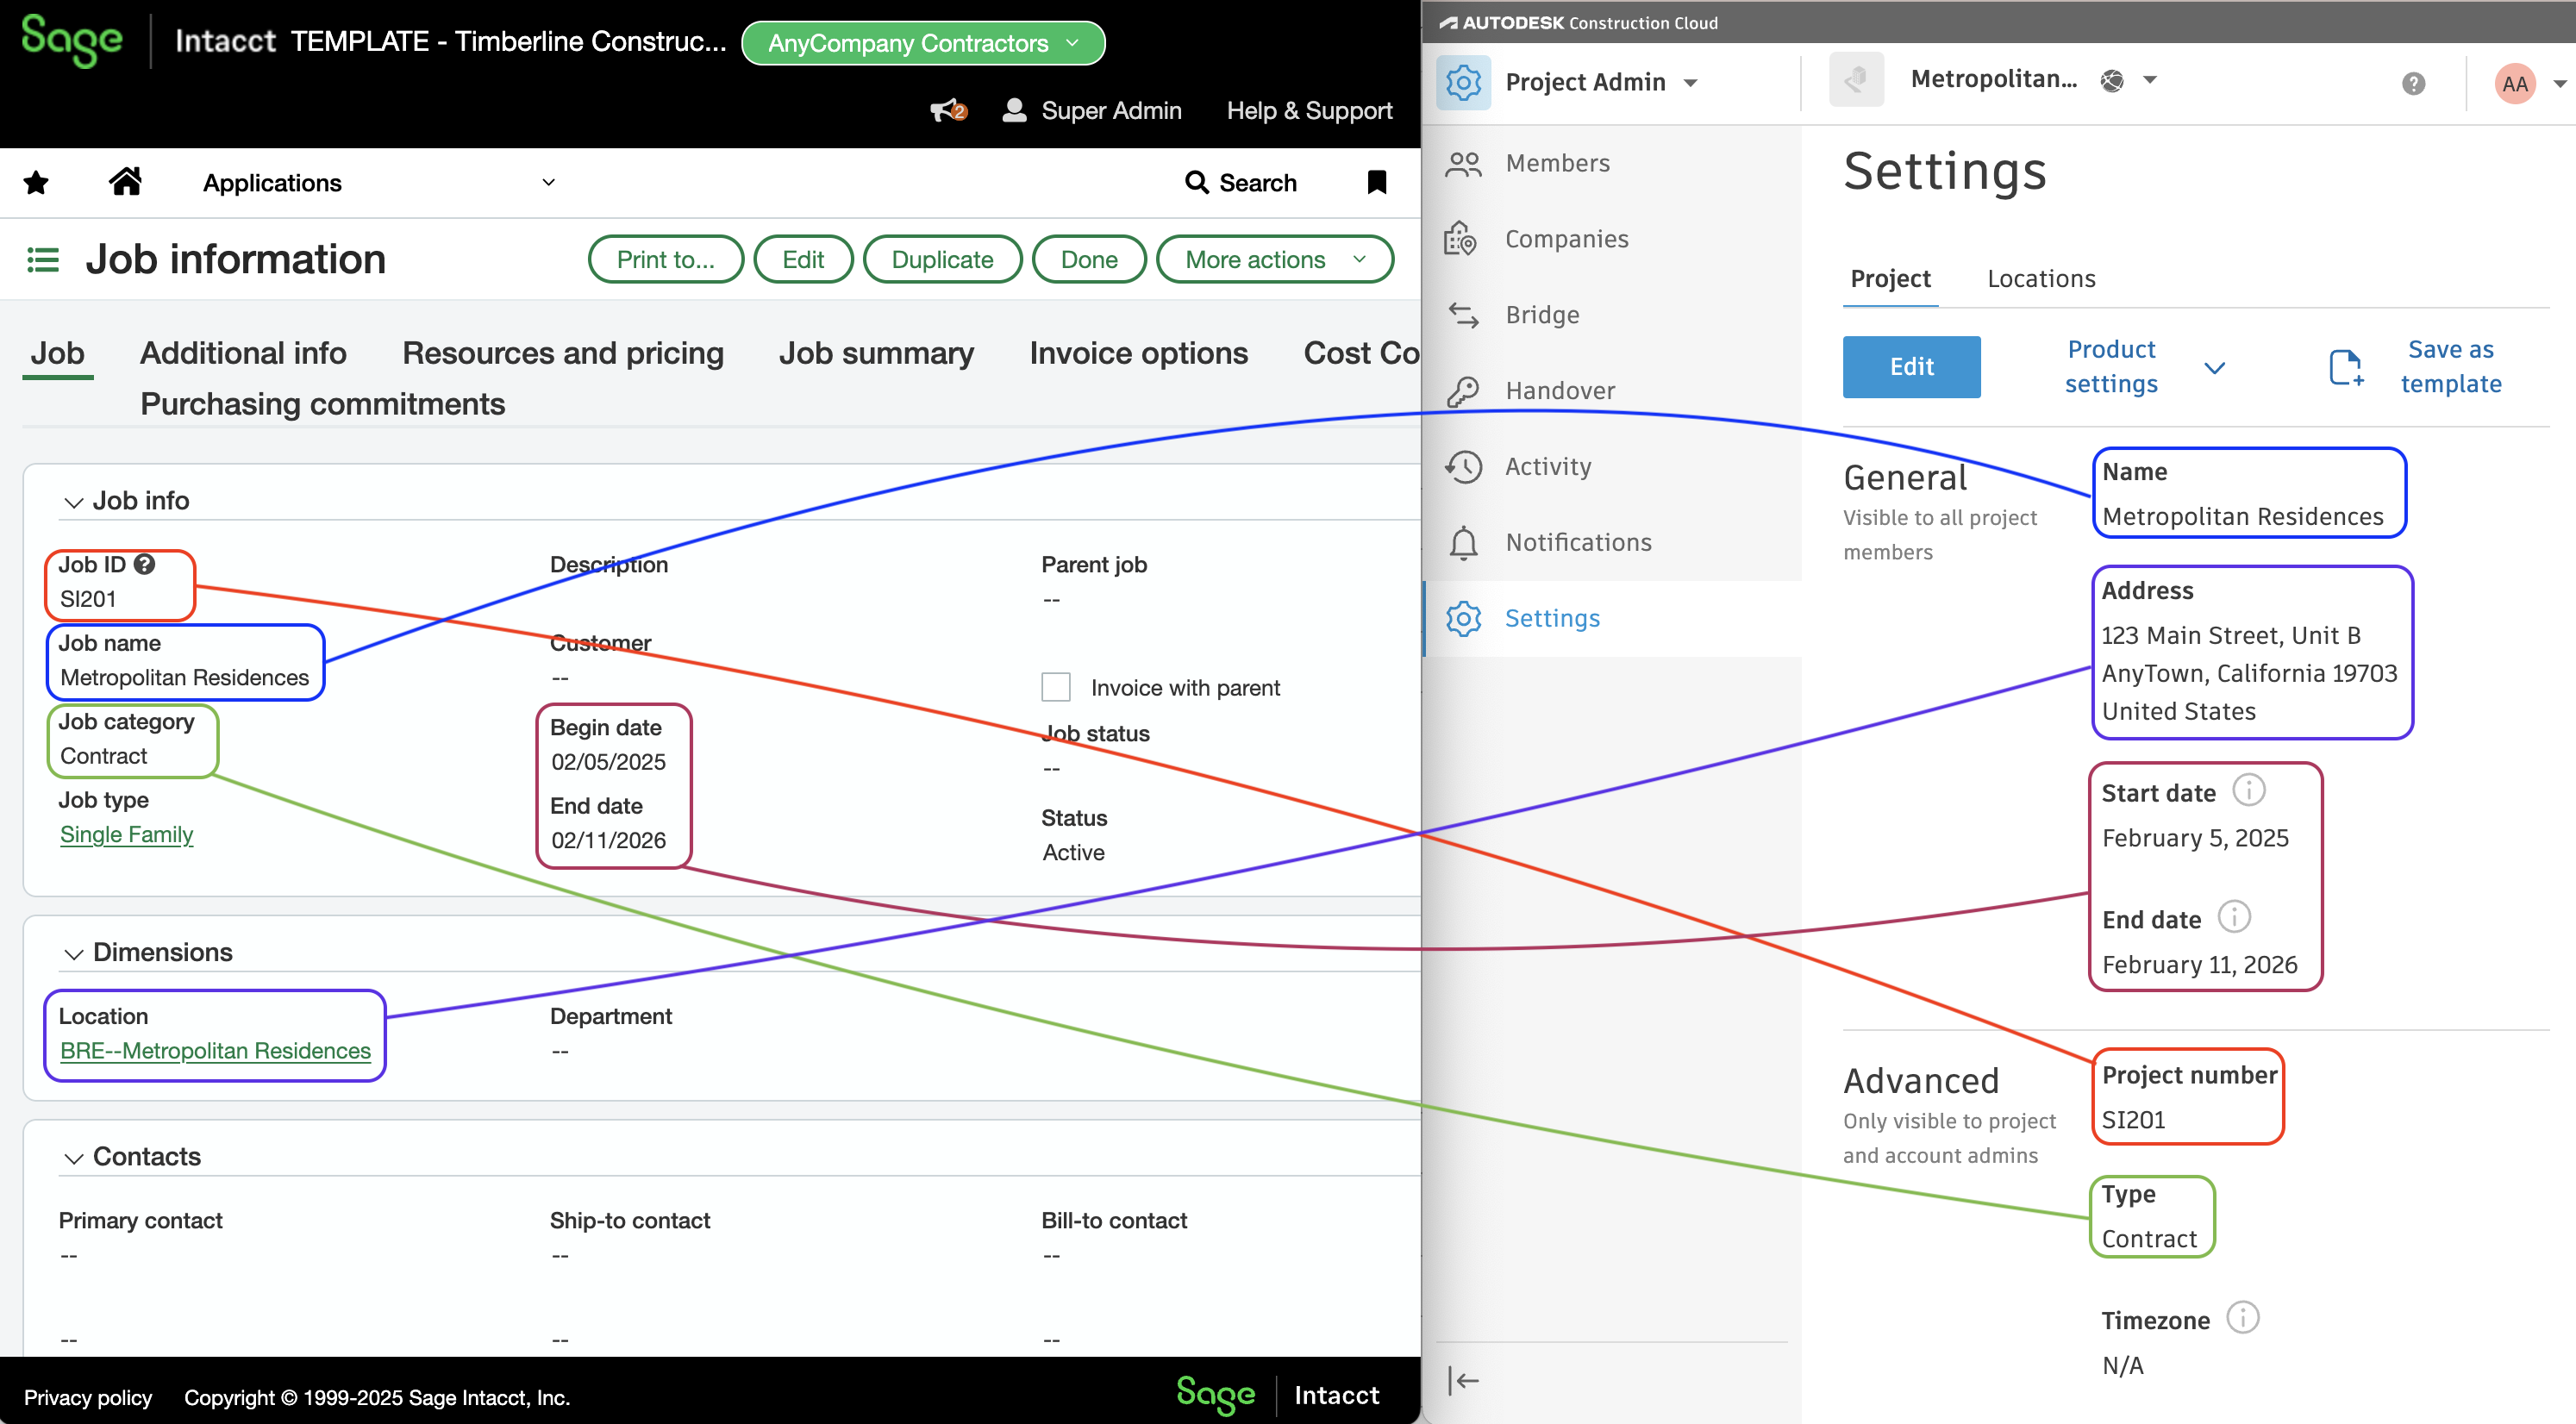Click the Sage Intacct home icon
This screenshot has height=1424, width=2576.
[x=124, y=183]
